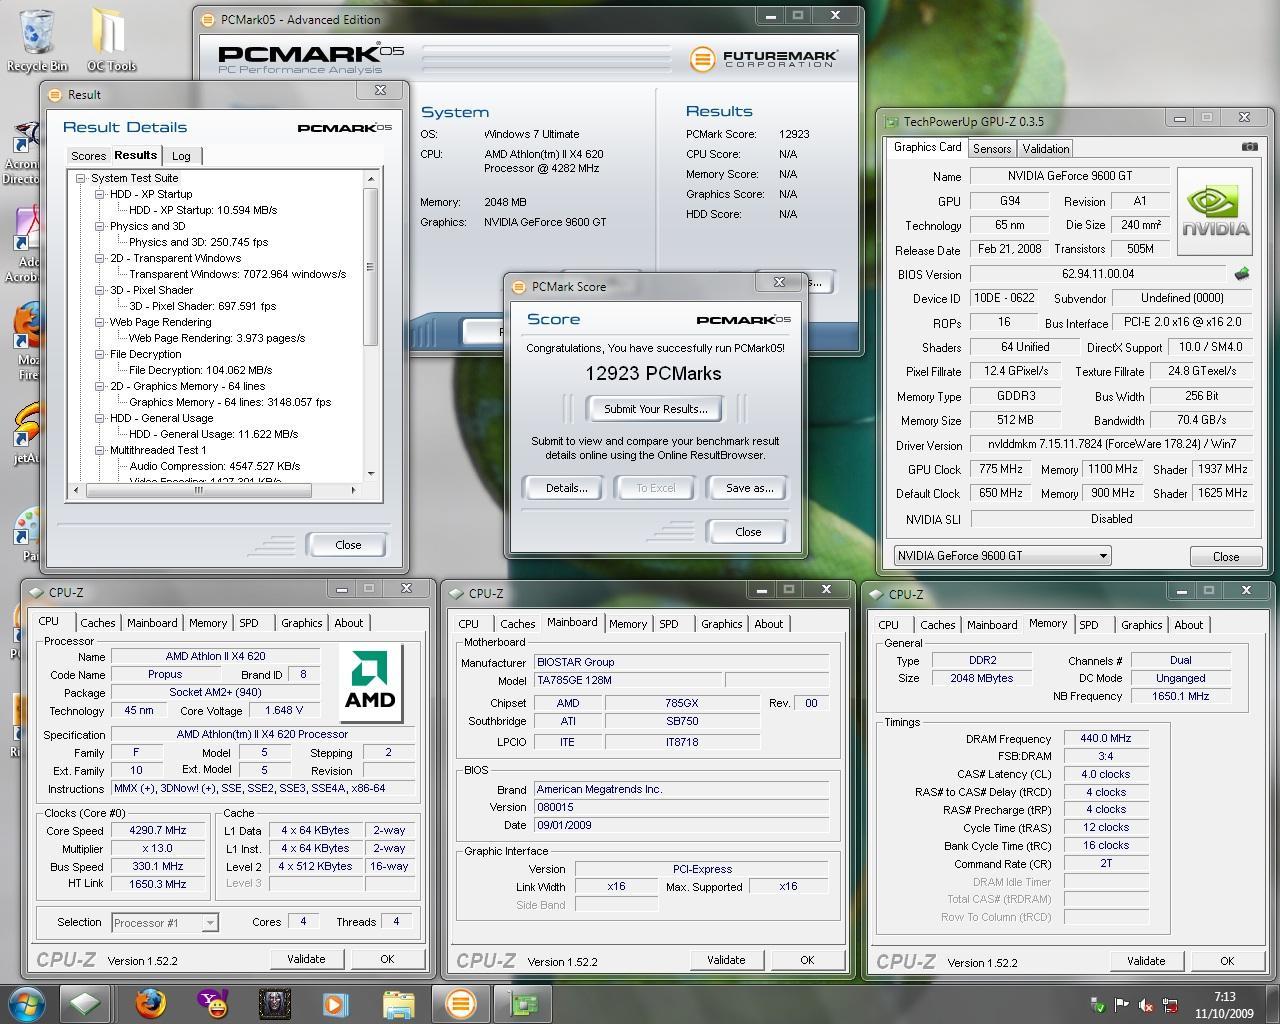Open Yahoo Messenger from the taskbar

[213, 1003]
